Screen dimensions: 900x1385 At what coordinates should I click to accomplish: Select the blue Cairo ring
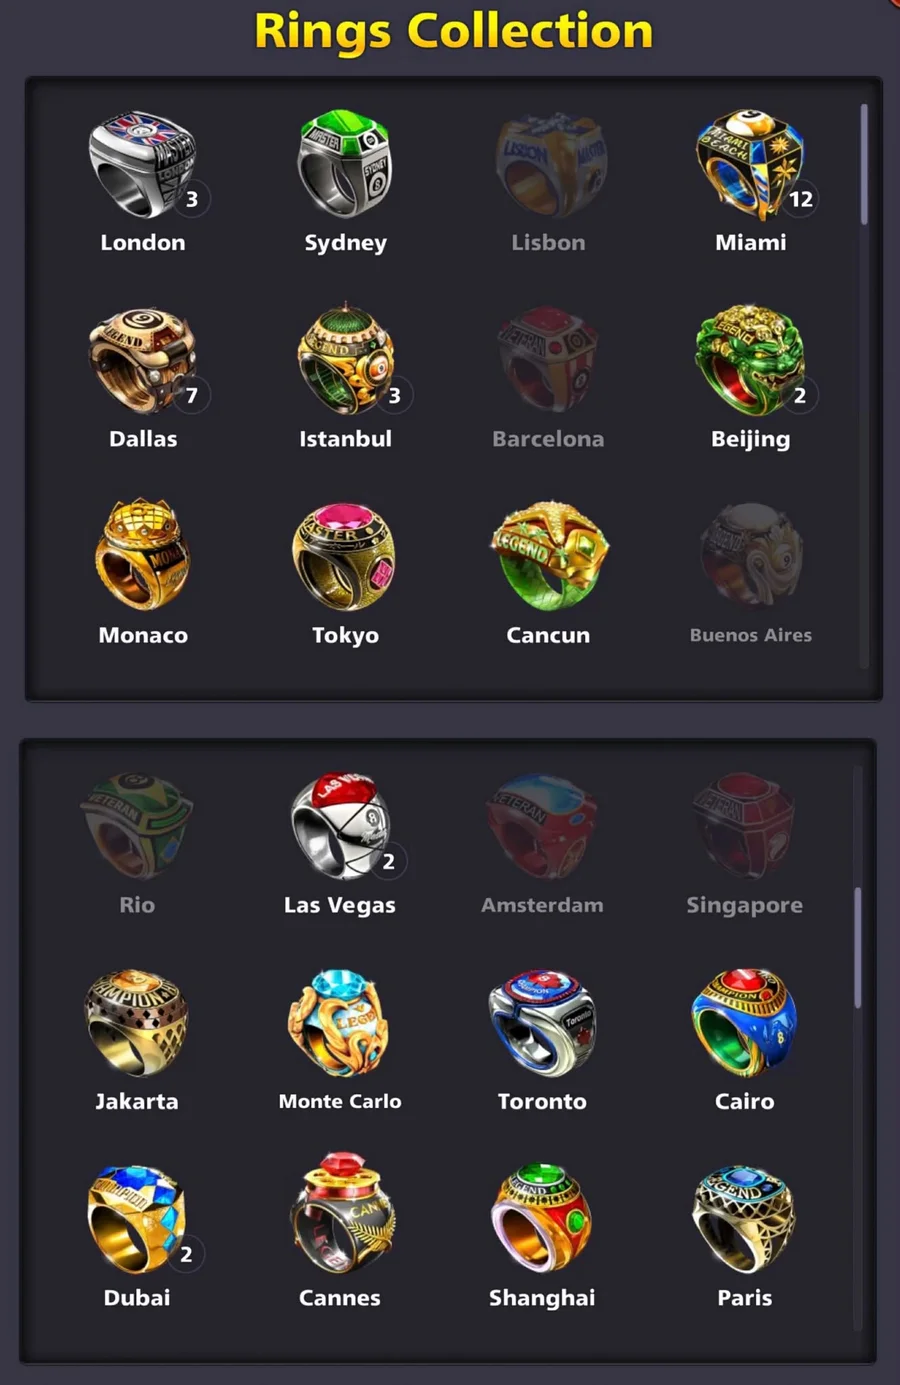(744, 1022)
